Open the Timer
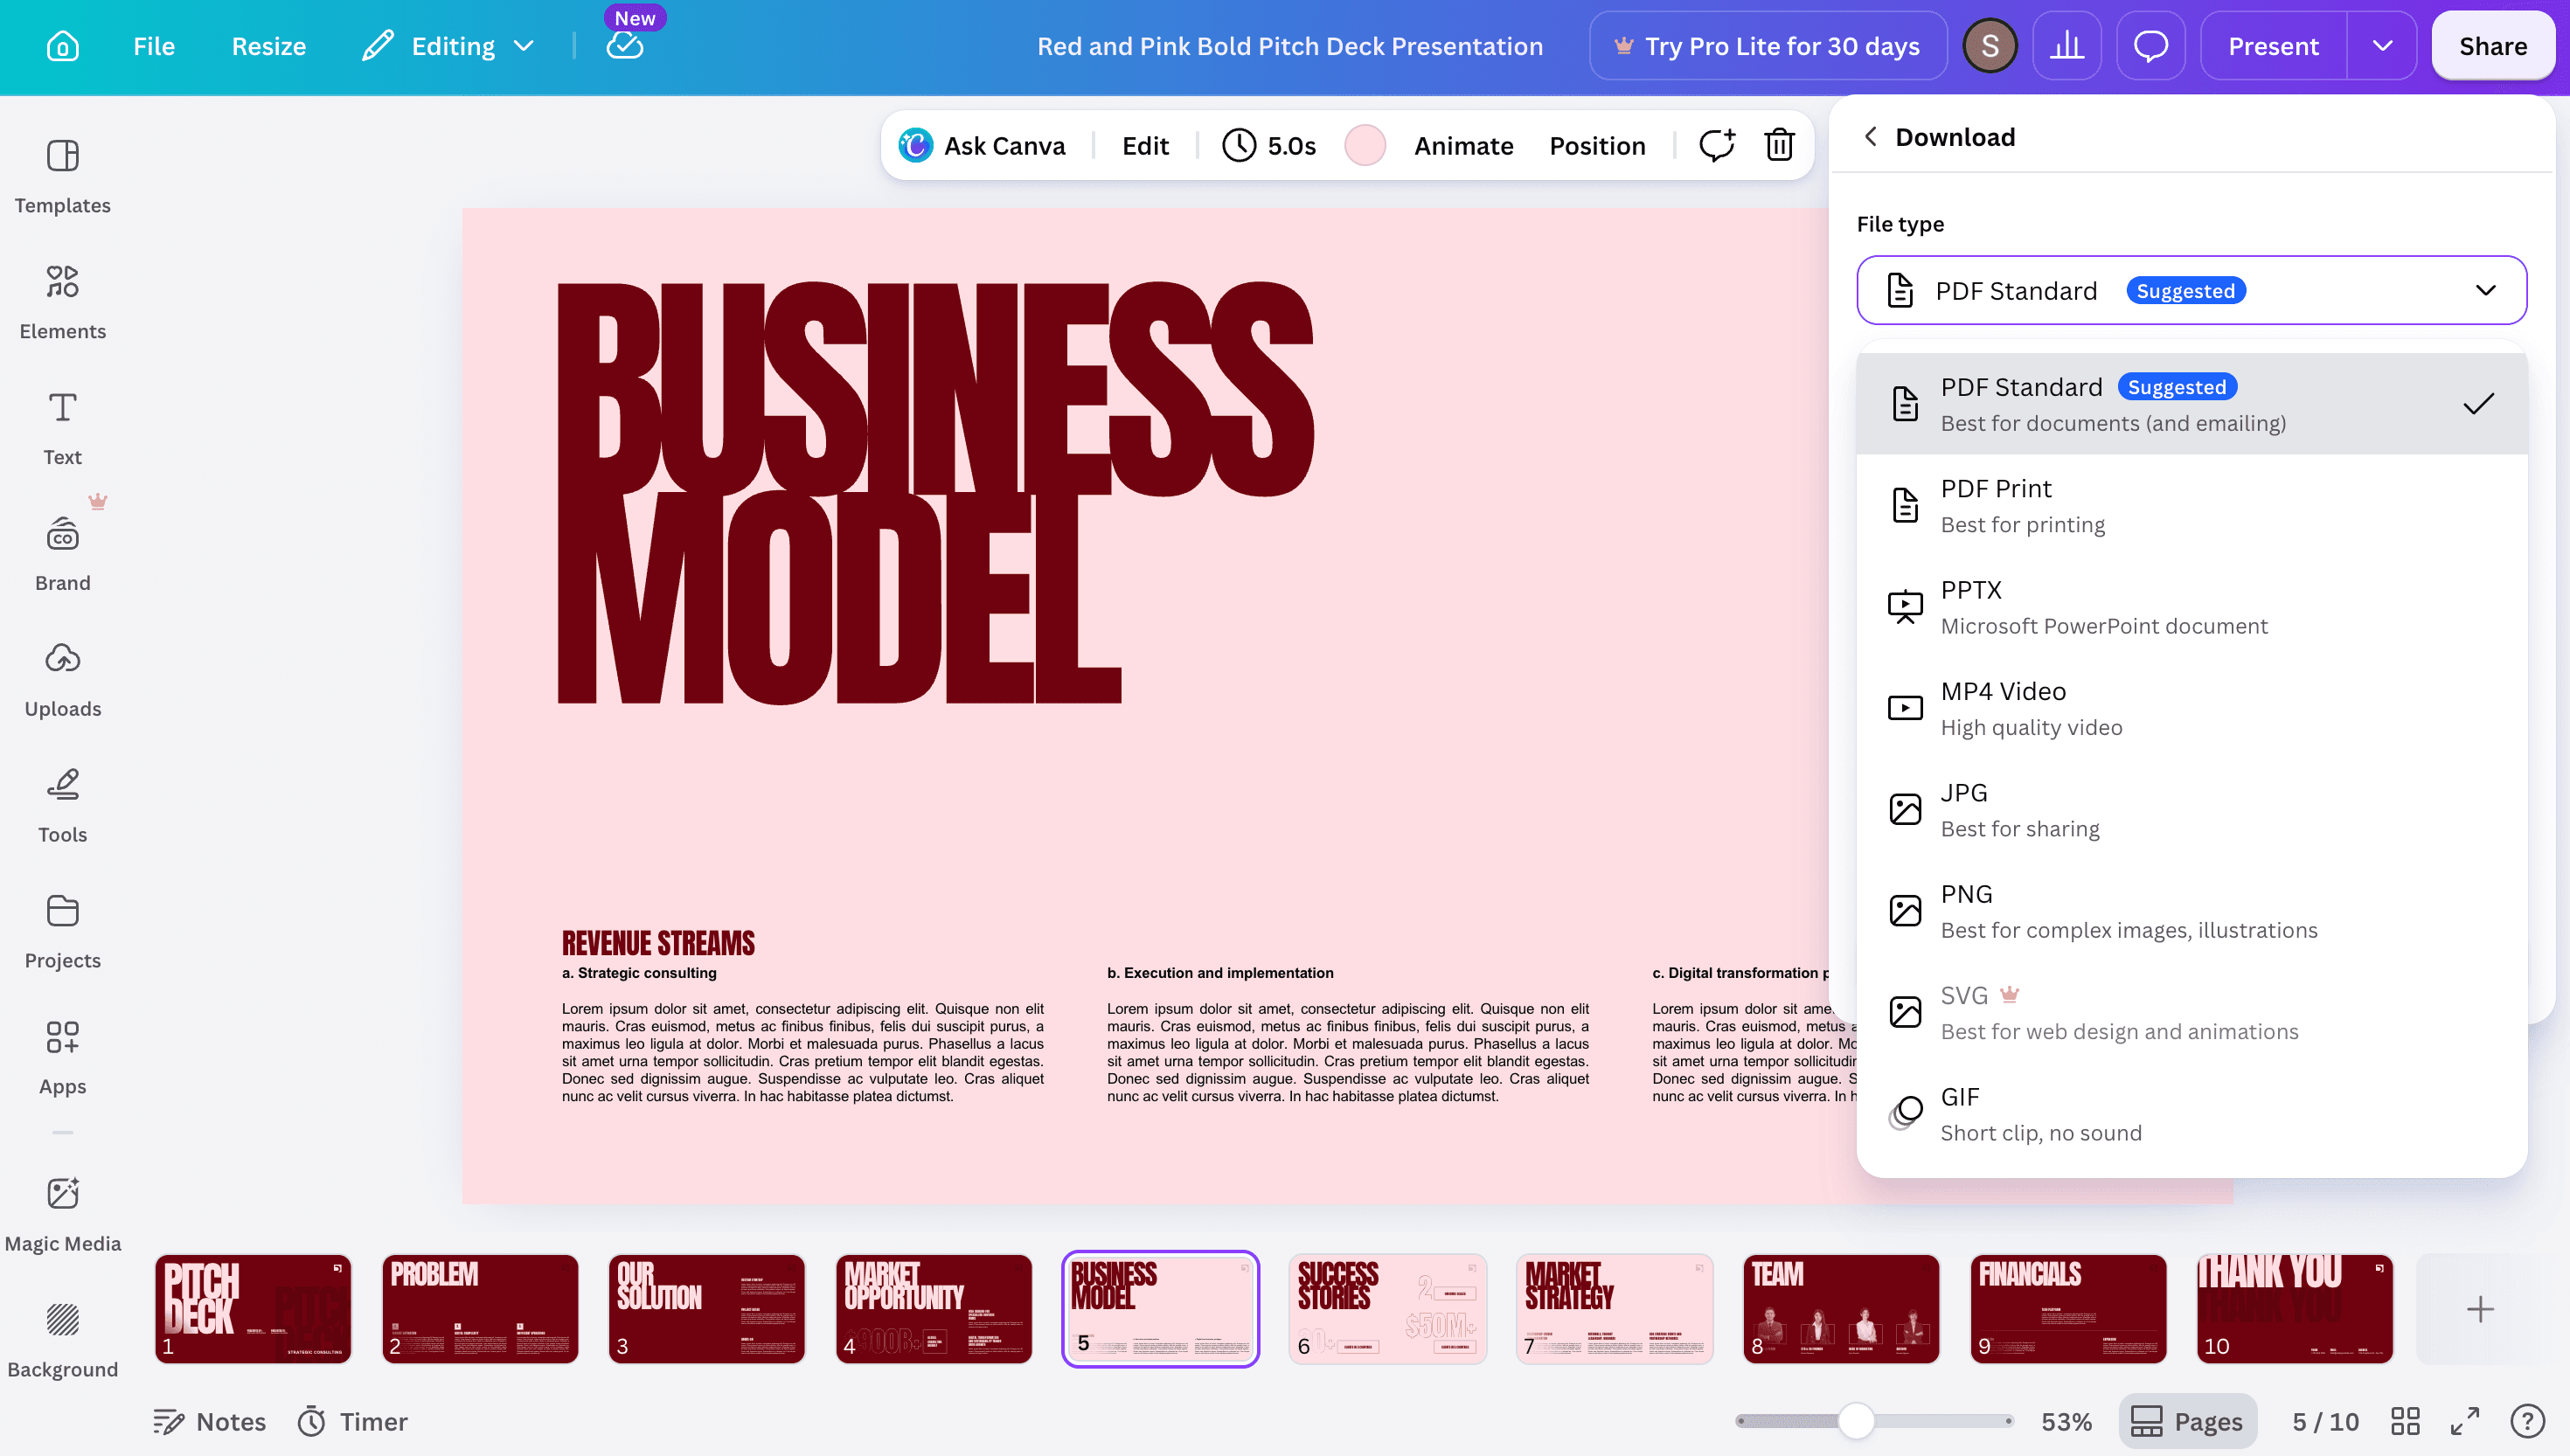Image resolution: width=2570 pixels, height=1456 pixels. tap(353, 1421)
